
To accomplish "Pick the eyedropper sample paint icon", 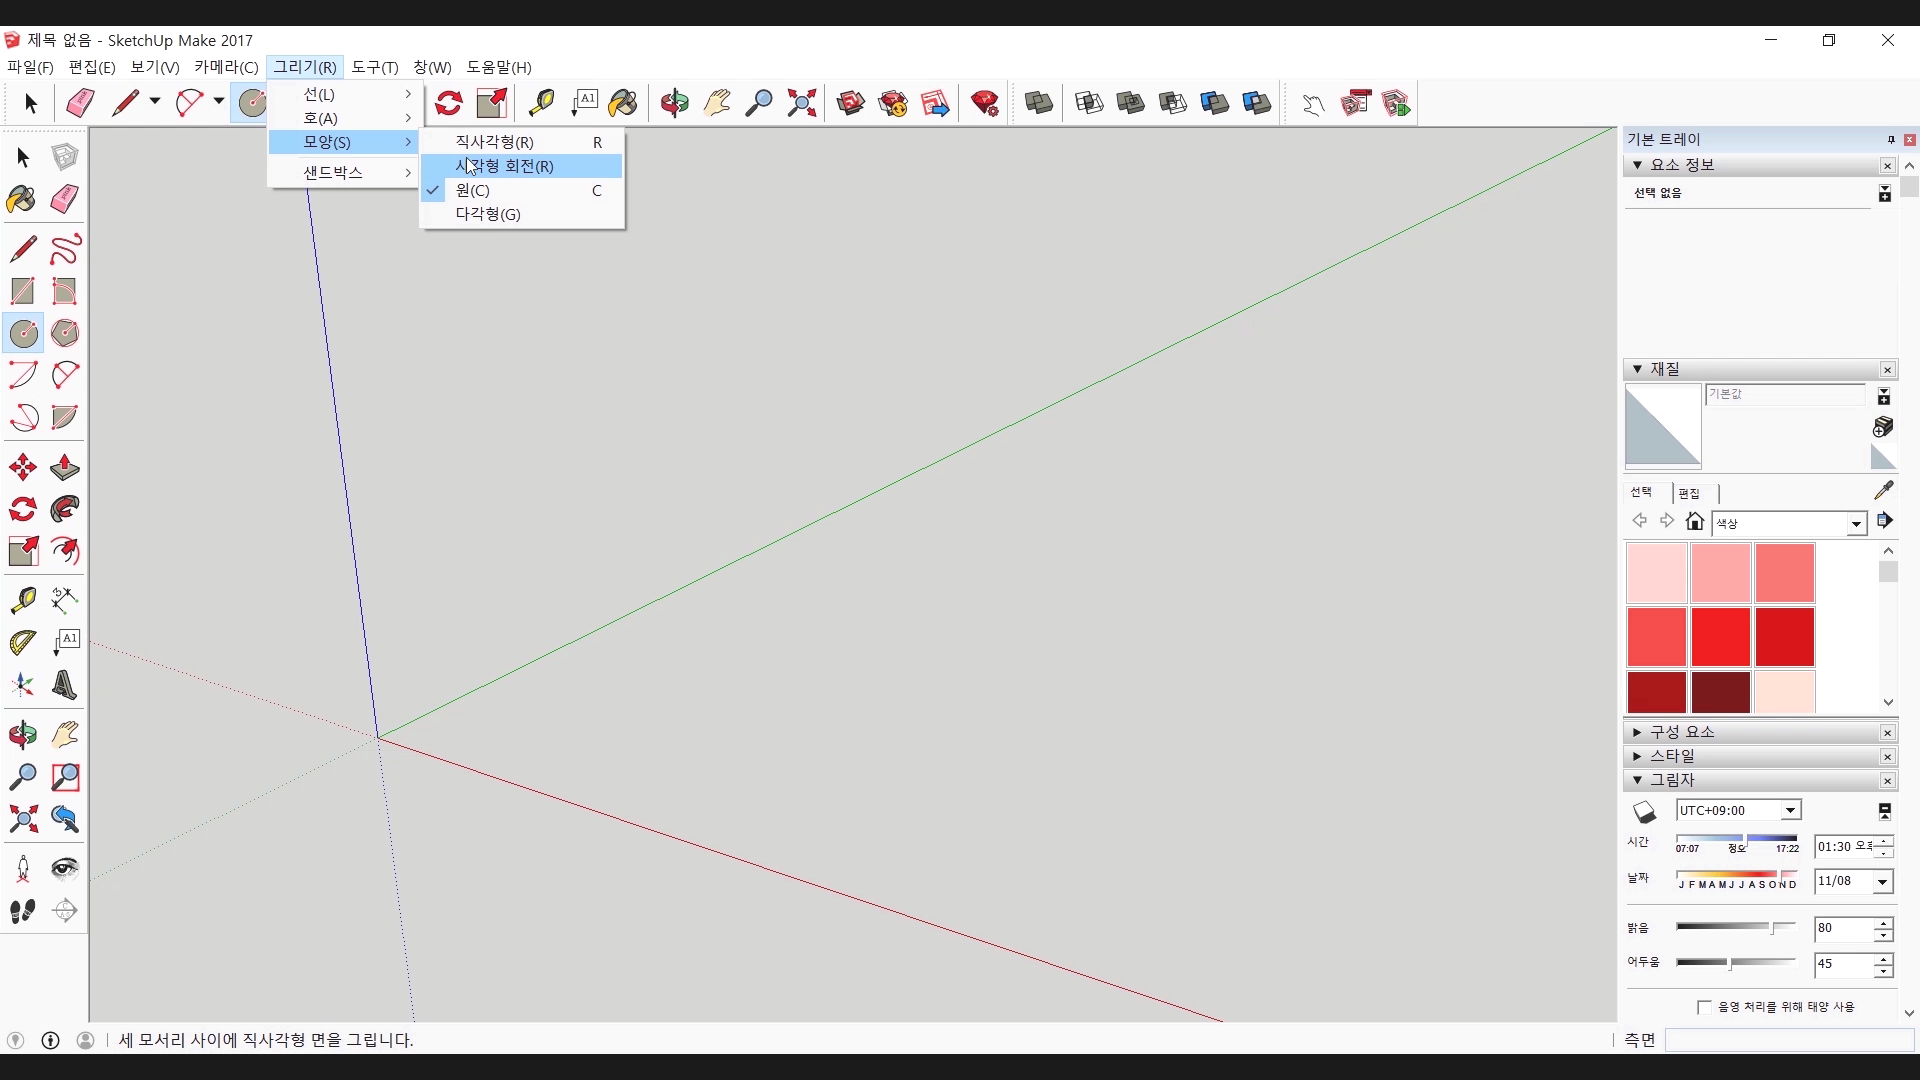I will tap(1884, 490).
